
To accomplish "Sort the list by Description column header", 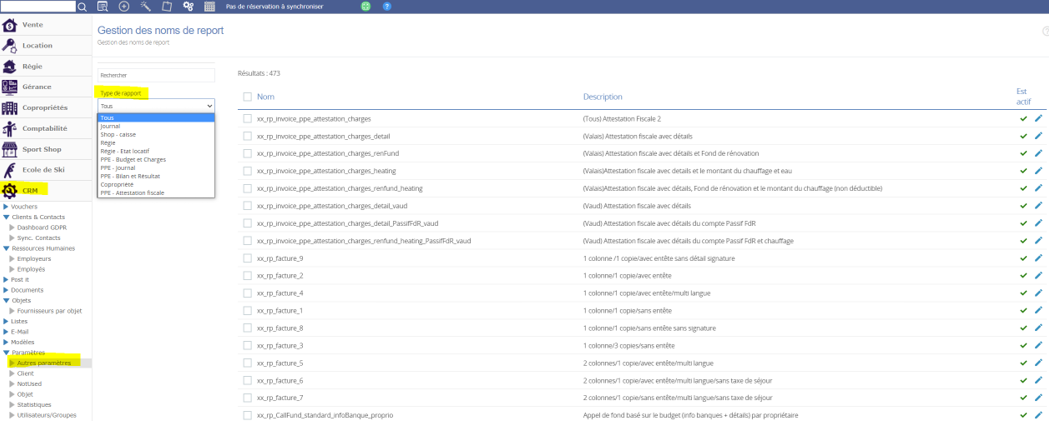I will coord(602,97).
